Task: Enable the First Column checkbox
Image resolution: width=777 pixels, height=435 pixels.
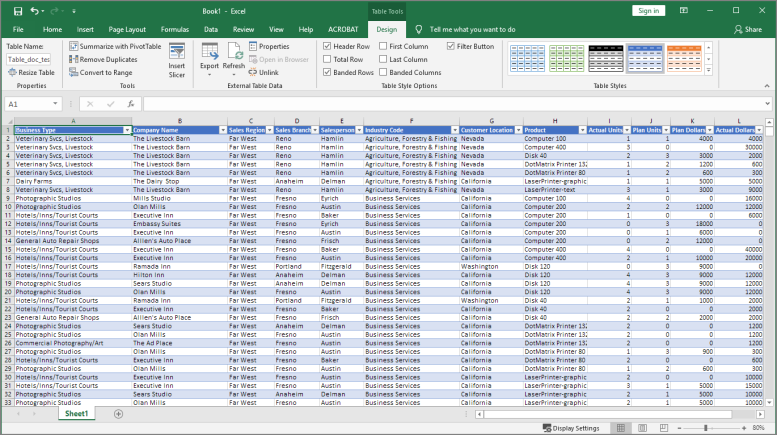Action: (x=383, y=46)
